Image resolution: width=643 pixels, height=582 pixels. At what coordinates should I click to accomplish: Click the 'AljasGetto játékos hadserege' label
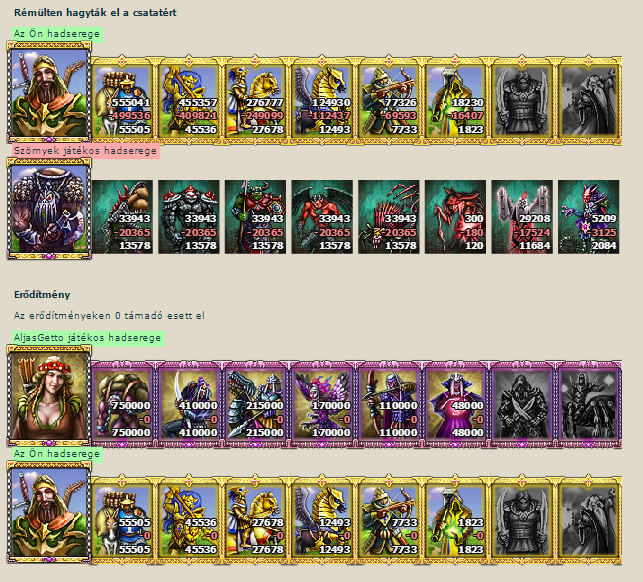click(88, 338)
